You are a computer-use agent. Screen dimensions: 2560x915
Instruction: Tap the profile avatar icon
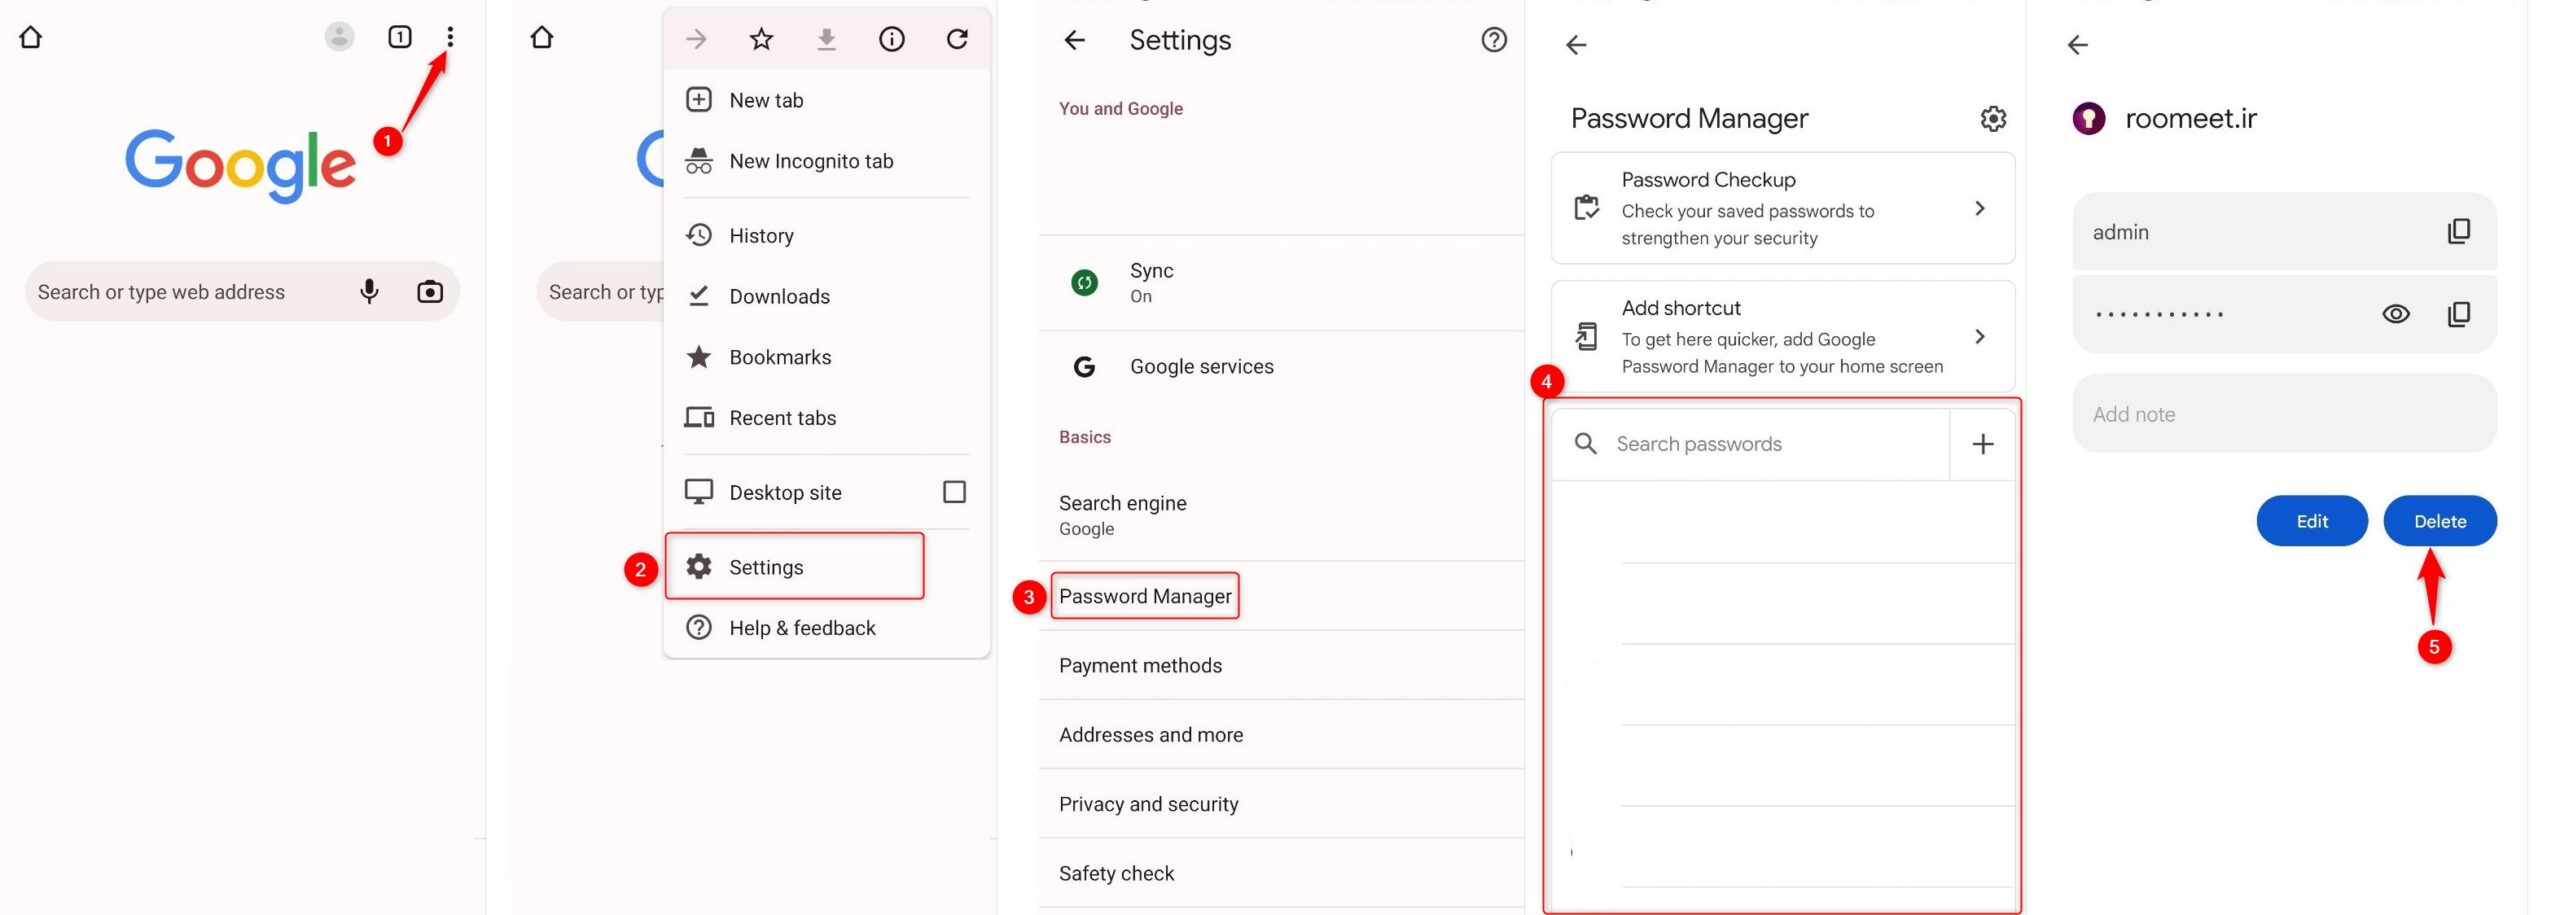tap(339, 37)
